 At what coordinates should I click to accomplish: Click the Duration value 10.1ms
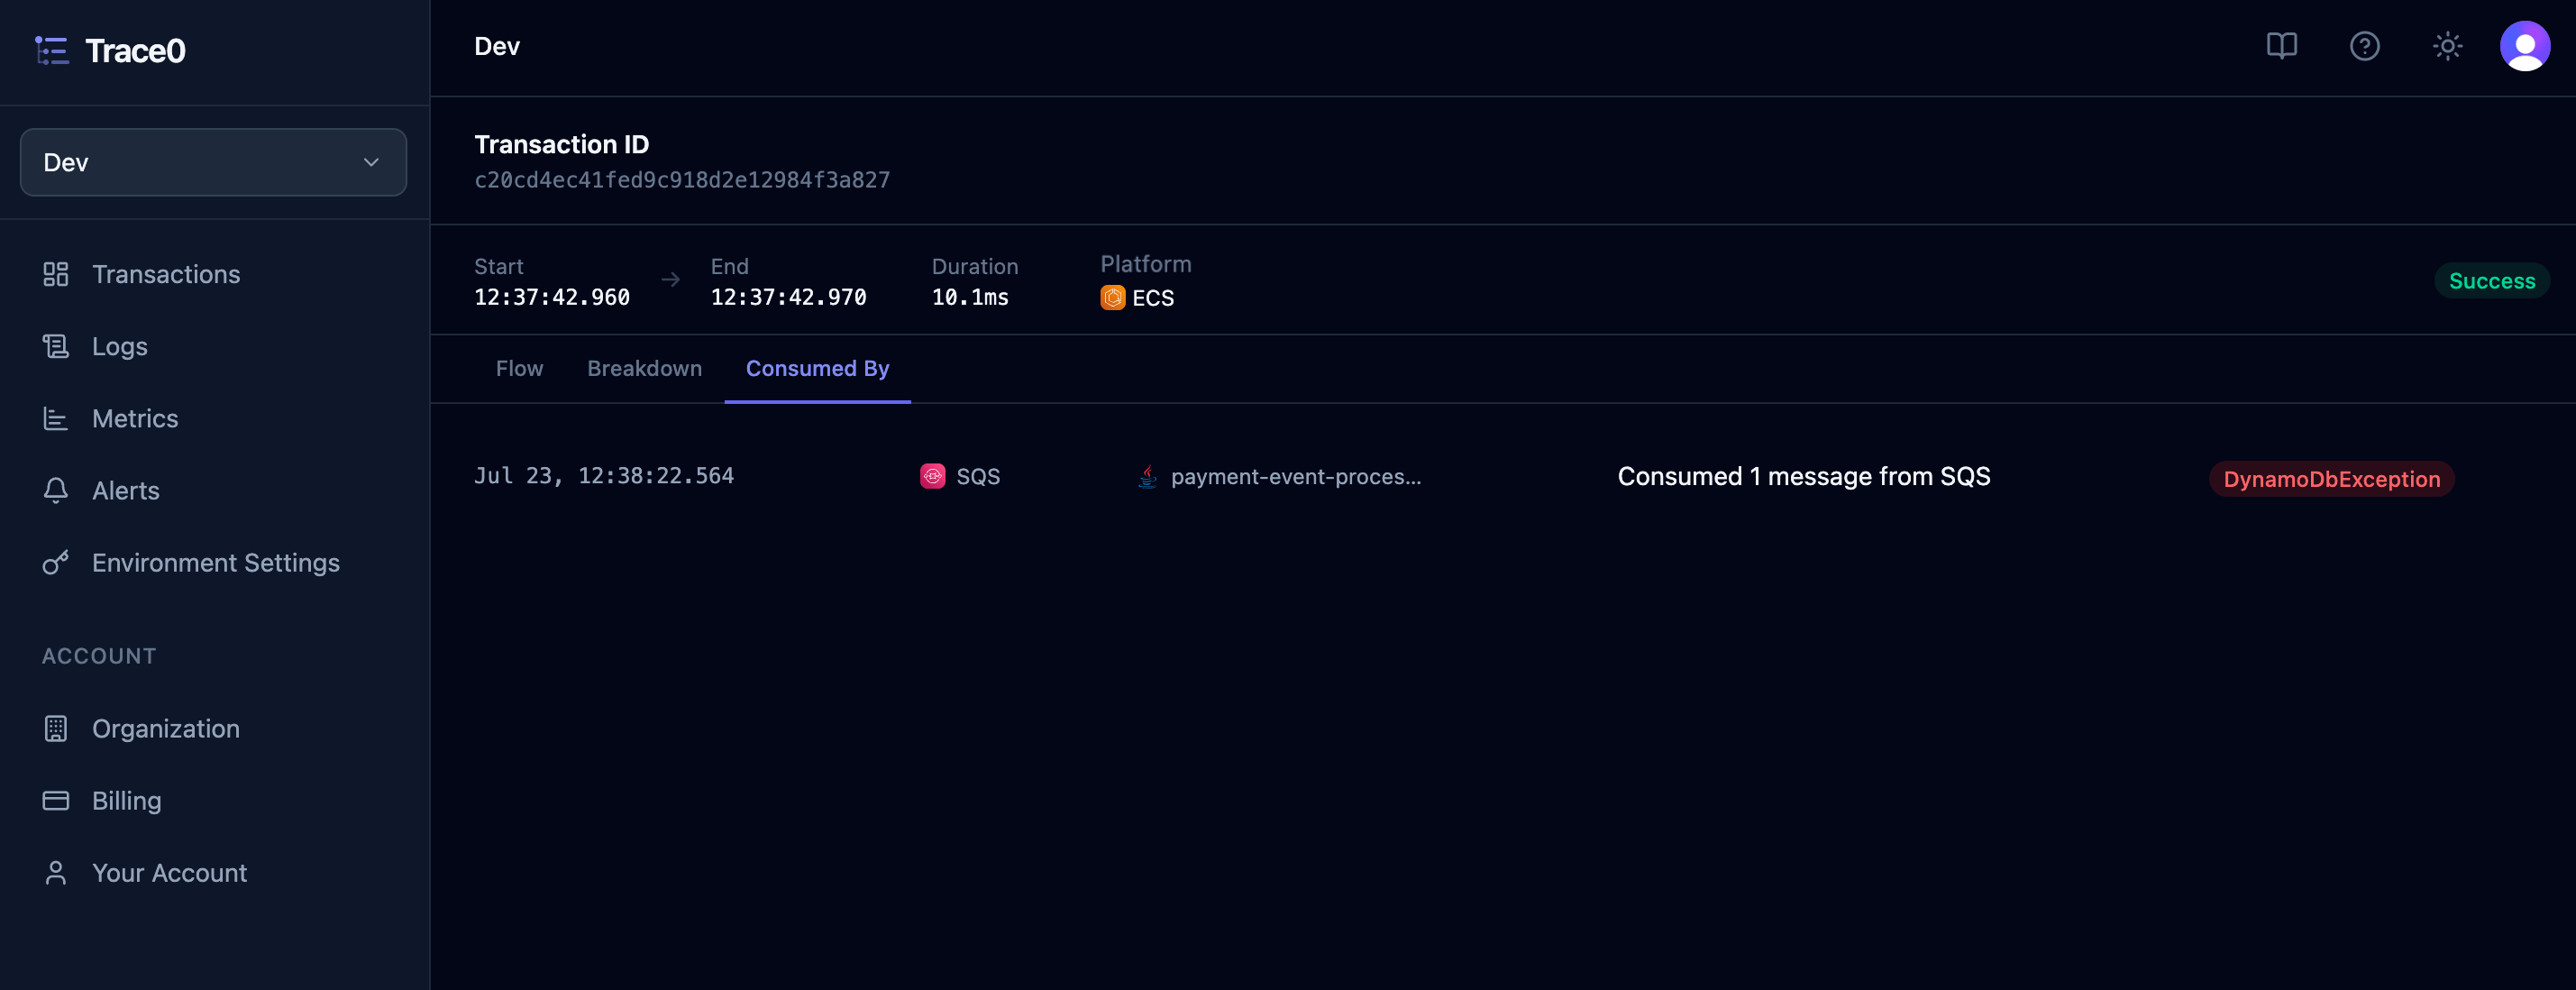pyautogui.click(x=970, y=297)
